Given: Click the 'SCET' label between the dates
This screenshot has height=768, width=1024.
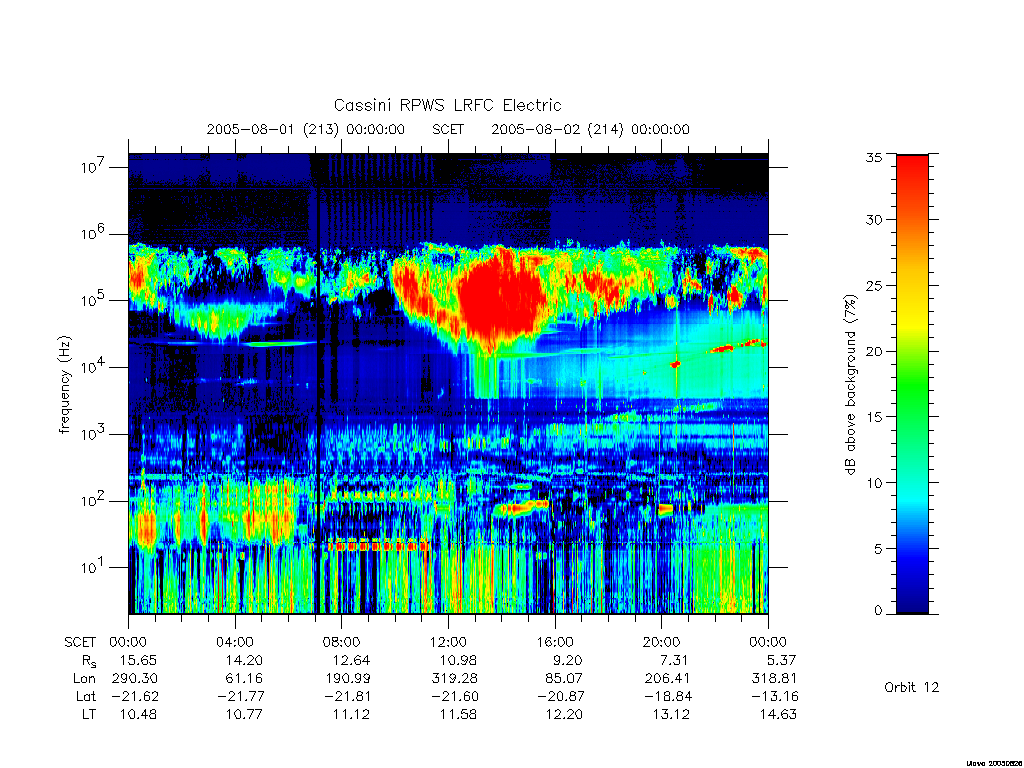Looking at the screenshot, I should [448, 129].
